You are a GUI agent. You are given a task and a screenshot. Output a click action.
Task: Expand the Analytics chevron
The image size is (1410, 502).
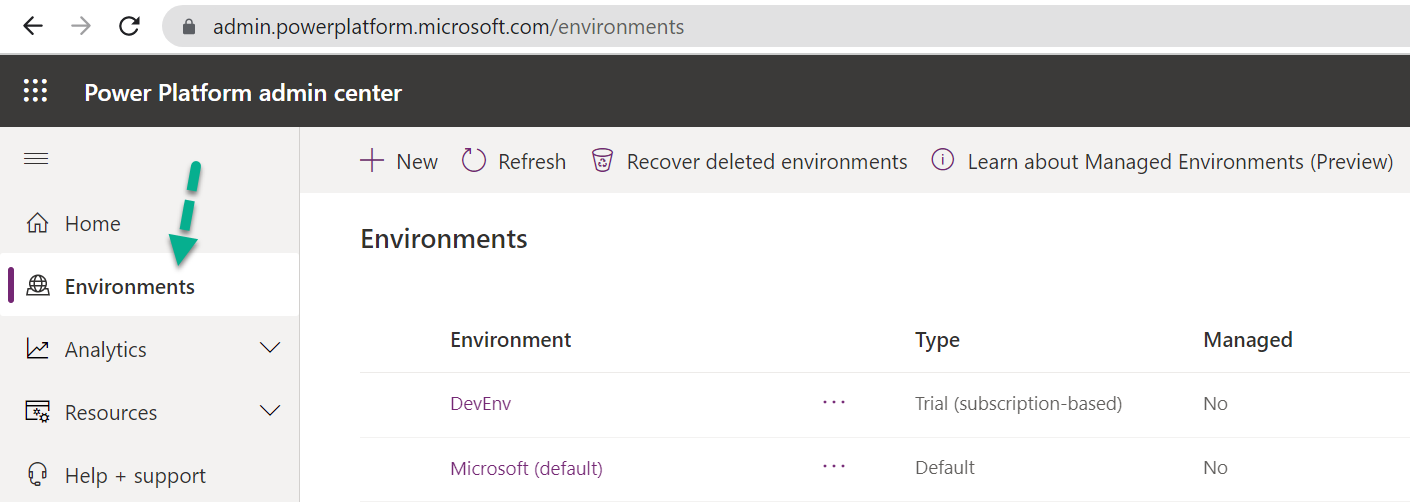point(270,348)
